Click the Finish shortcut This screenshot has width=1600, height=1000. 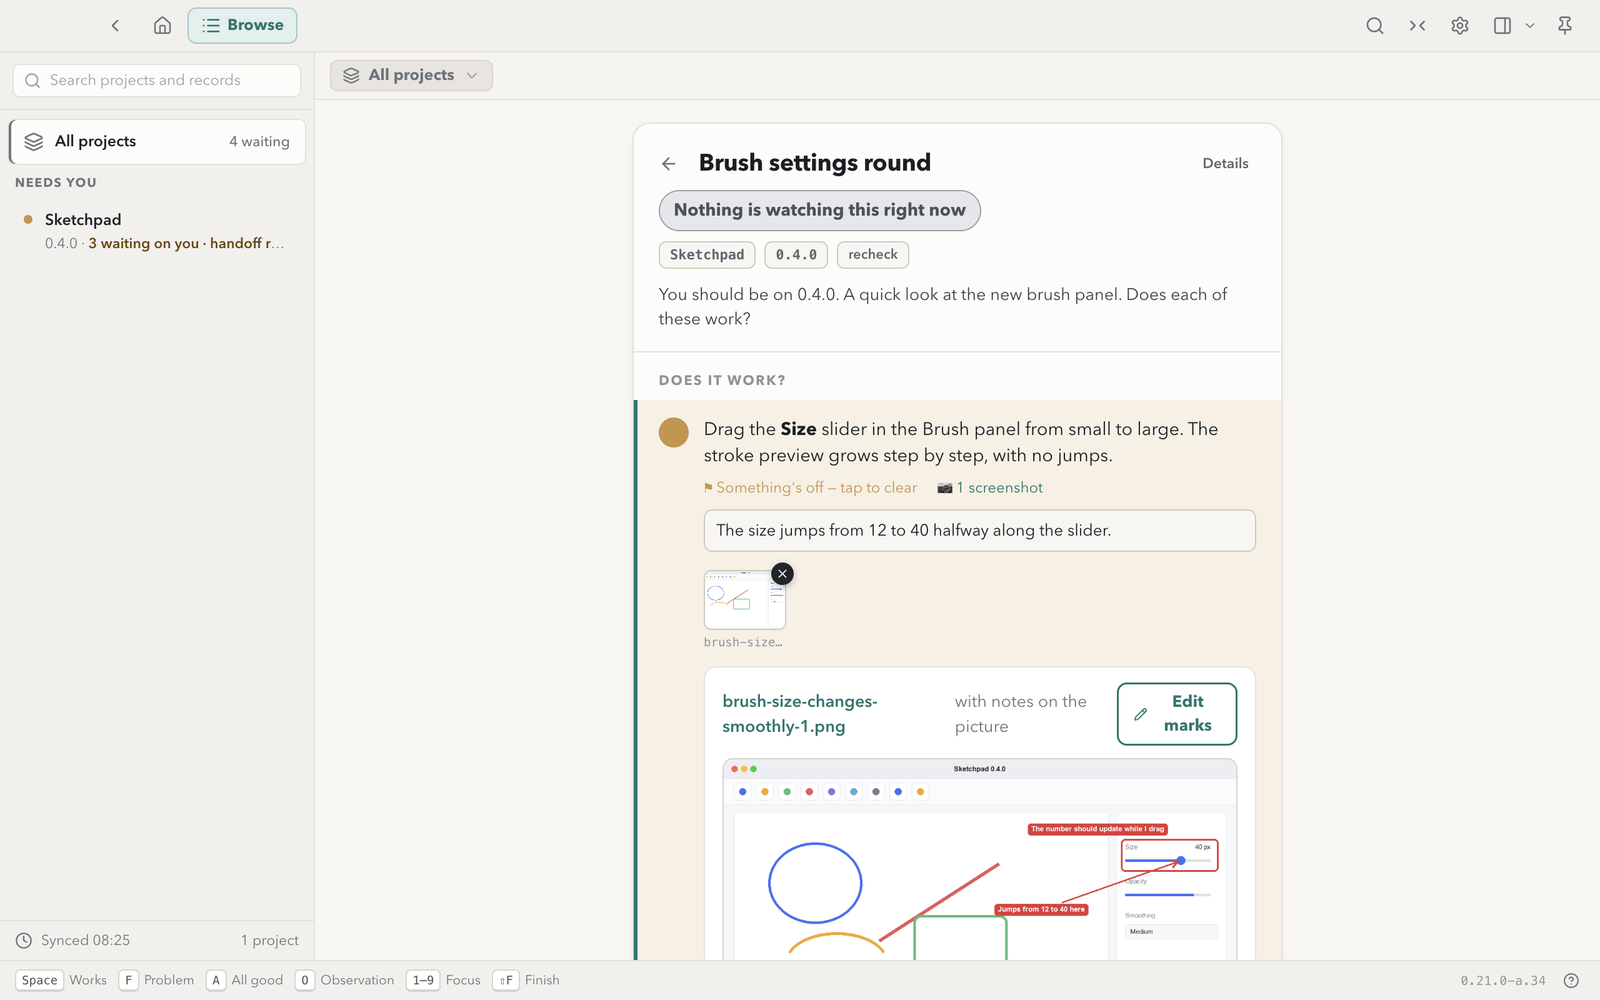(x=527, y=981)
